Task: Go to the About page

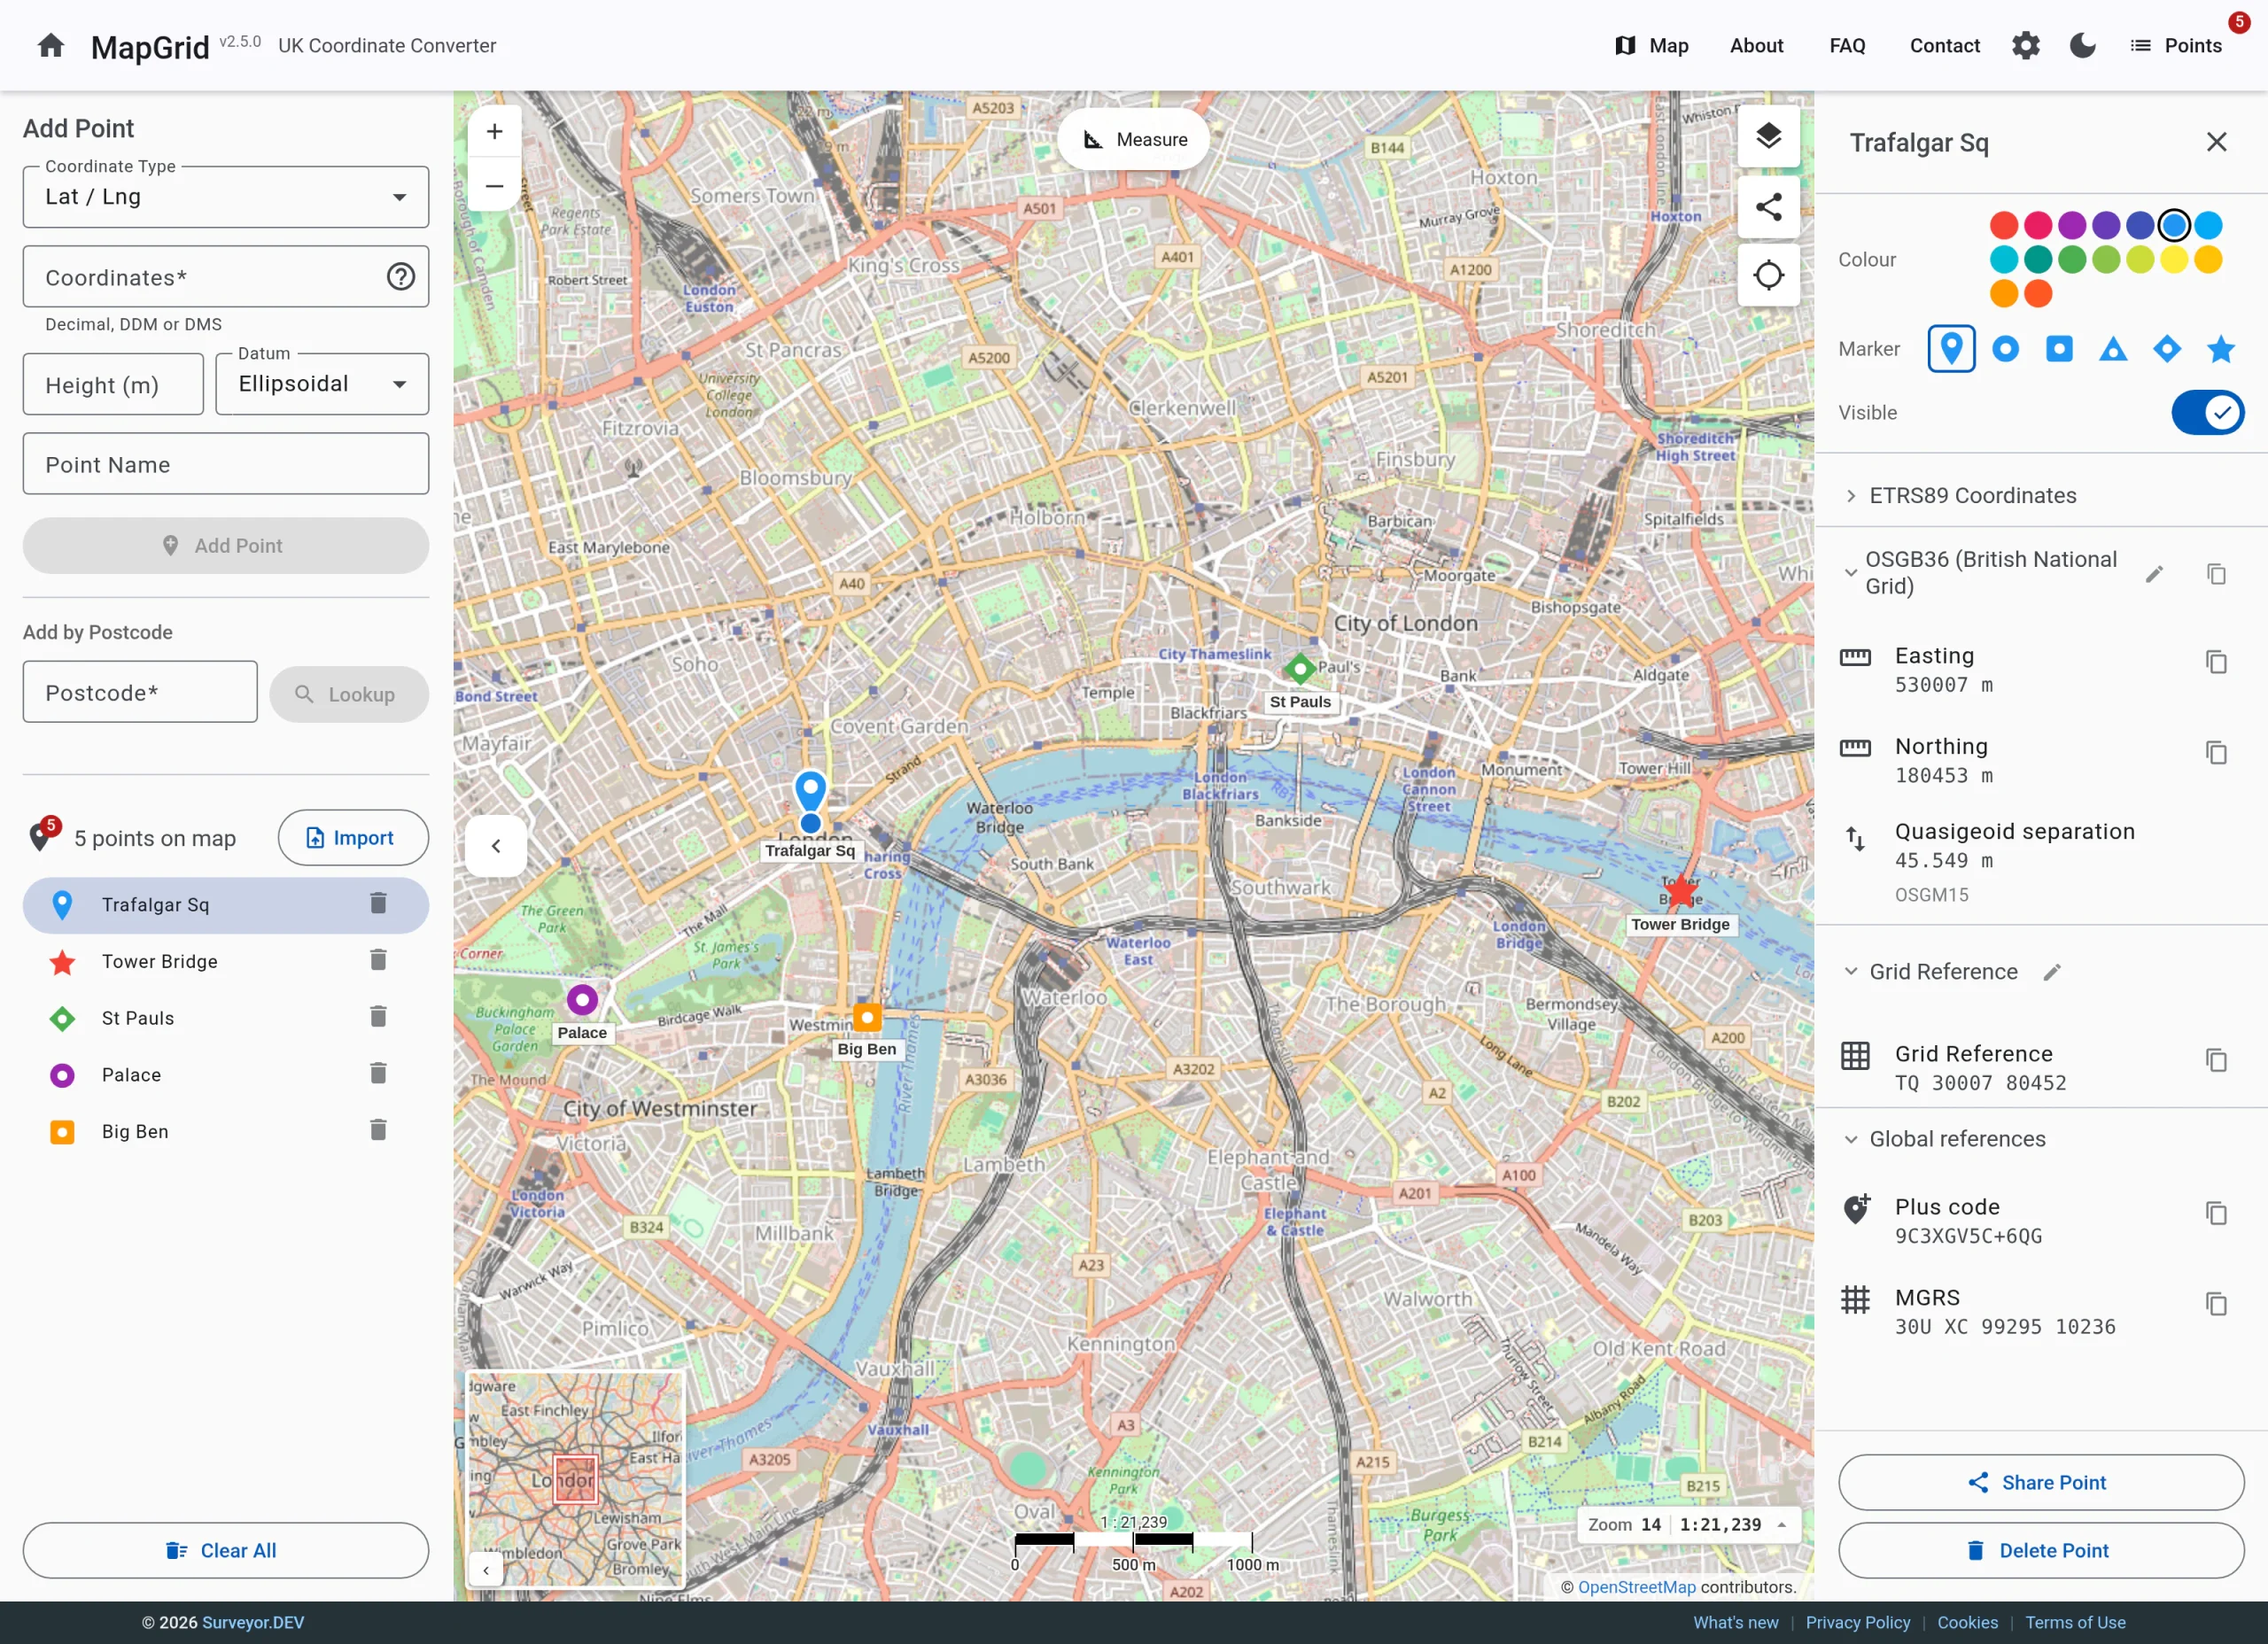Action: (1756, 45)
